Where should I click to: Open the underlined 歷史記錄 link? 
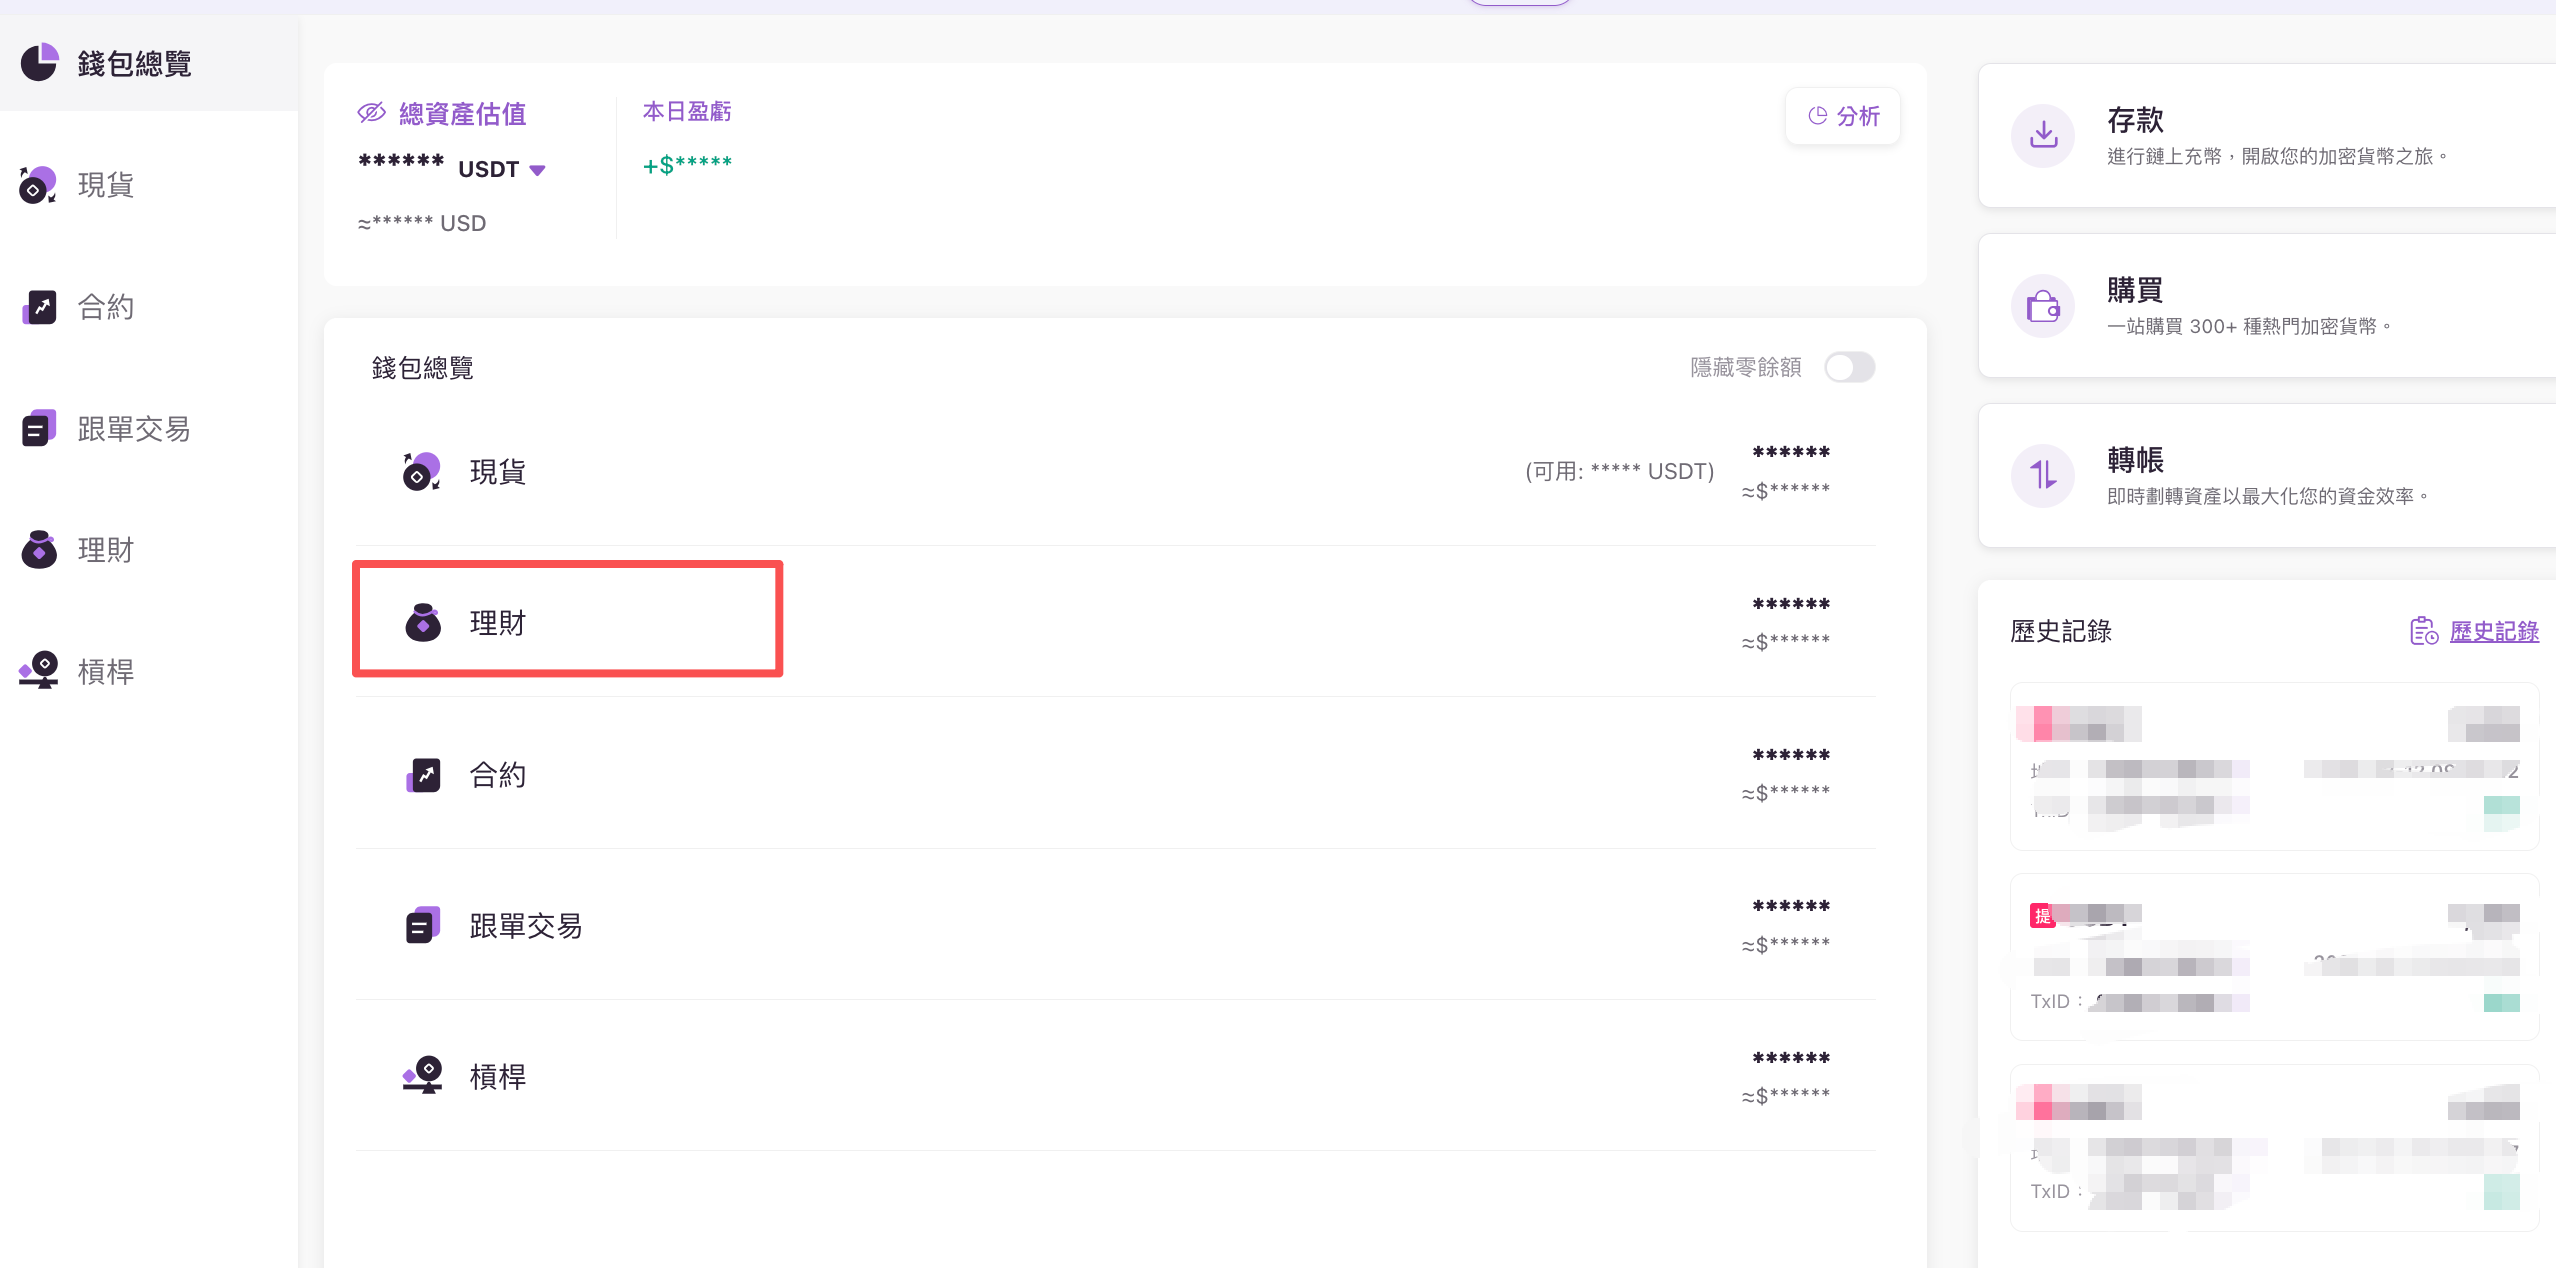click(x=2494, y=631)
